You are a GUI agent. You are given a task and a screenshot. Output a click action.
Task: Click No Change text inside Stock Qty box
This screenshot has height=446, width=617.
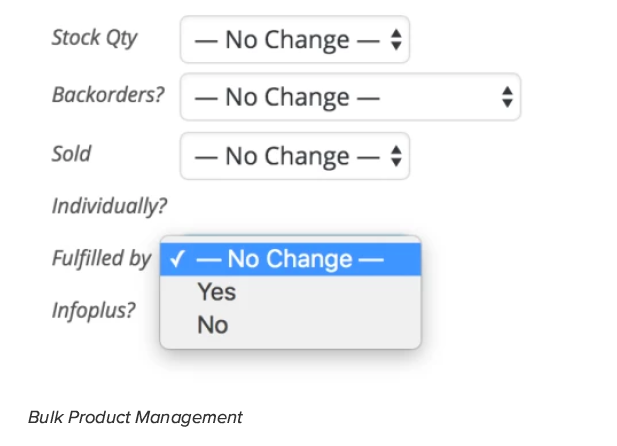point(287,40)
